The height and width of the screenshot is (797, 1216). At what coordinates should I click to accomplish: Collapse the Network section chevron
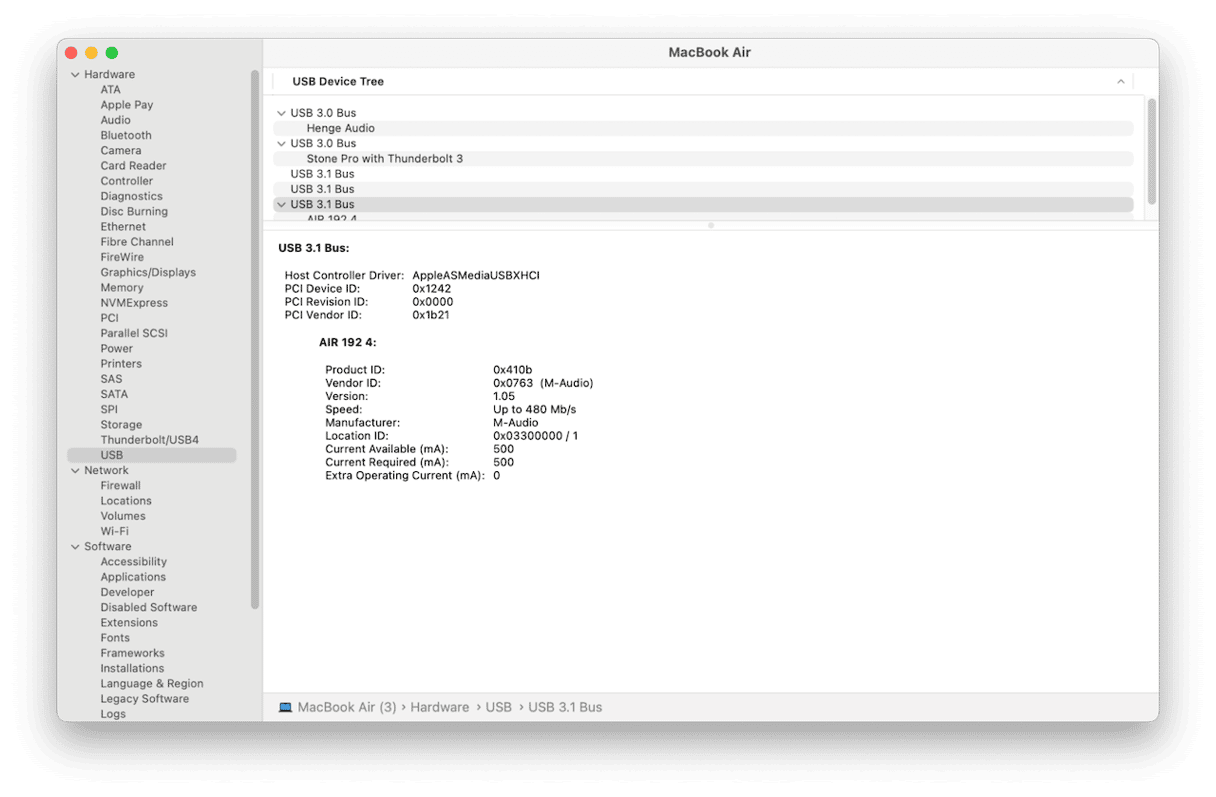[x=75, y=471]
